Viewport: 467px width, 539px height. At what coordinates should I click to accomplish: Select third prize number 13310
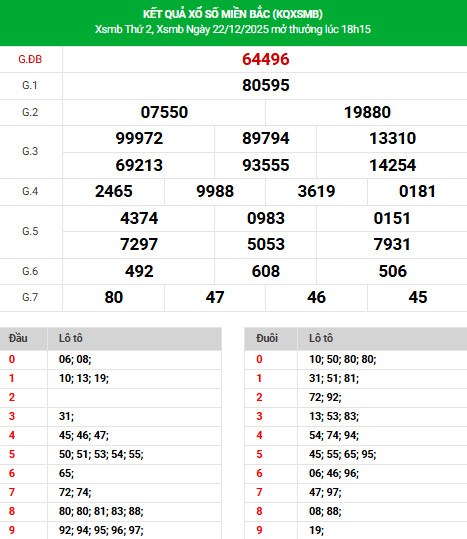392,138
